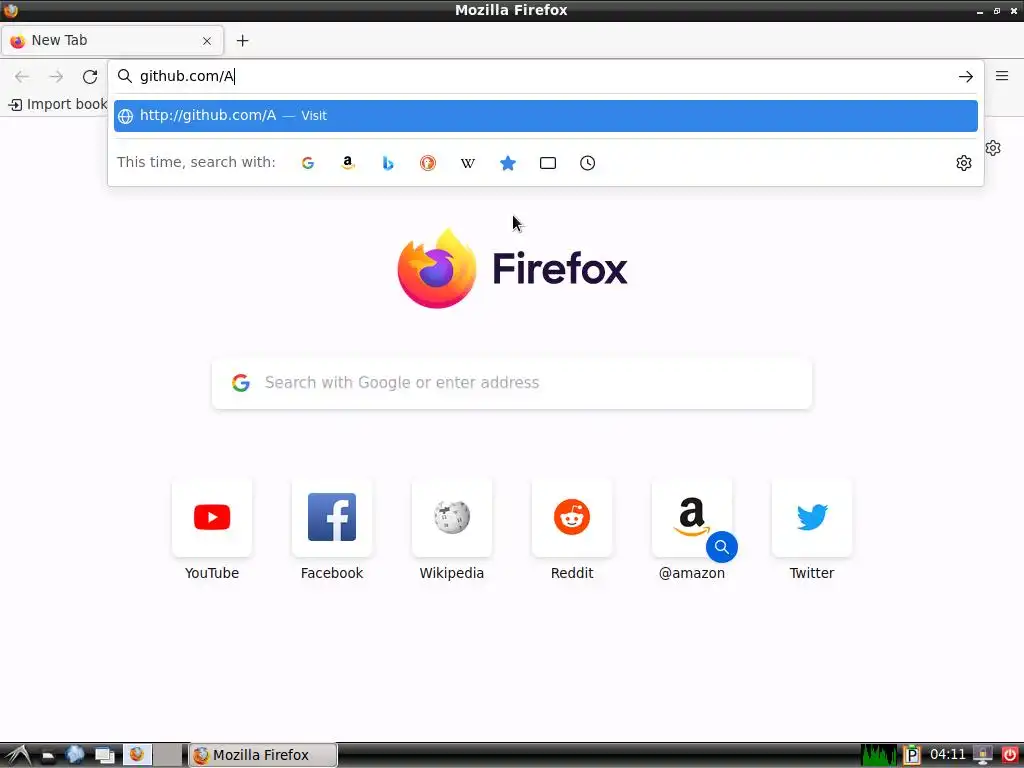Select the New Tab tab
This screenshot has height=768, width=1024.
pos(112,40)
